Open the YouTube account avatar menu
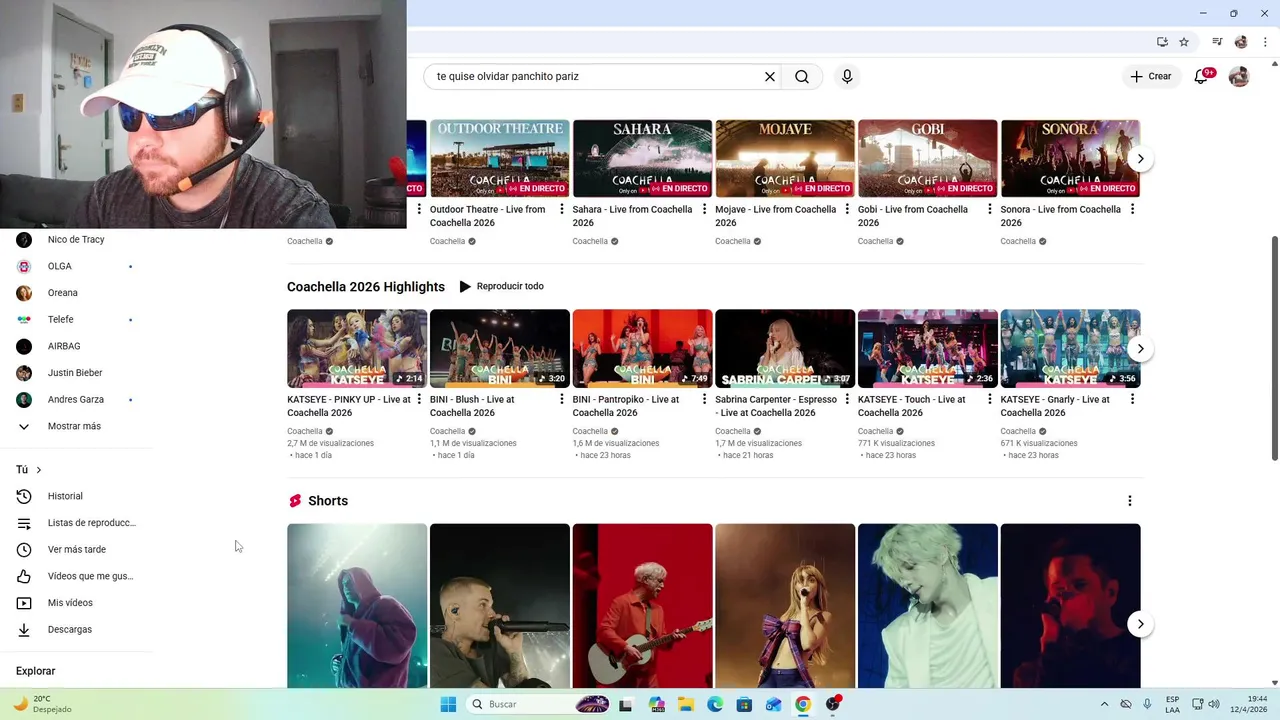The height and width of the screenshot is (720, 1280). tap(1239, 77)
